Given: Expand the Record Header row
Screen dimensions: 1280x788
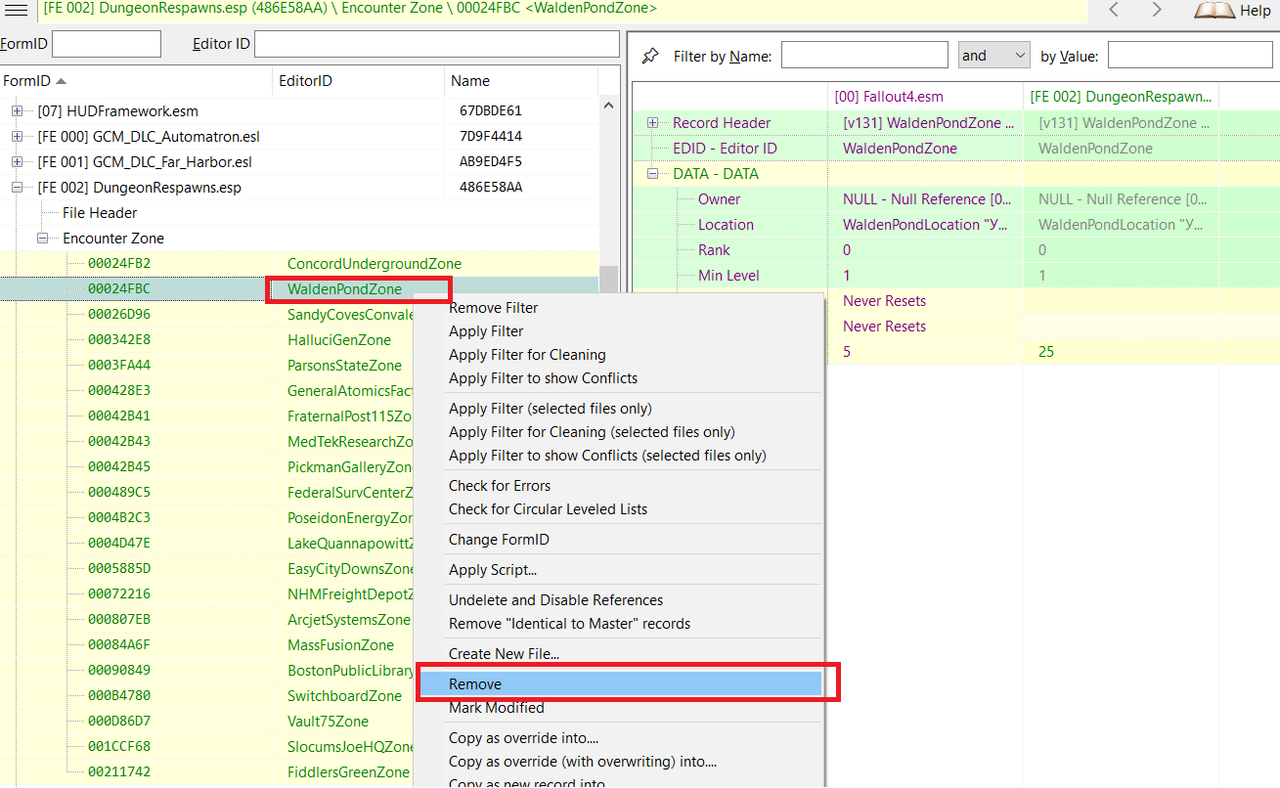Looking at the screenshot, I should point(653,123).
